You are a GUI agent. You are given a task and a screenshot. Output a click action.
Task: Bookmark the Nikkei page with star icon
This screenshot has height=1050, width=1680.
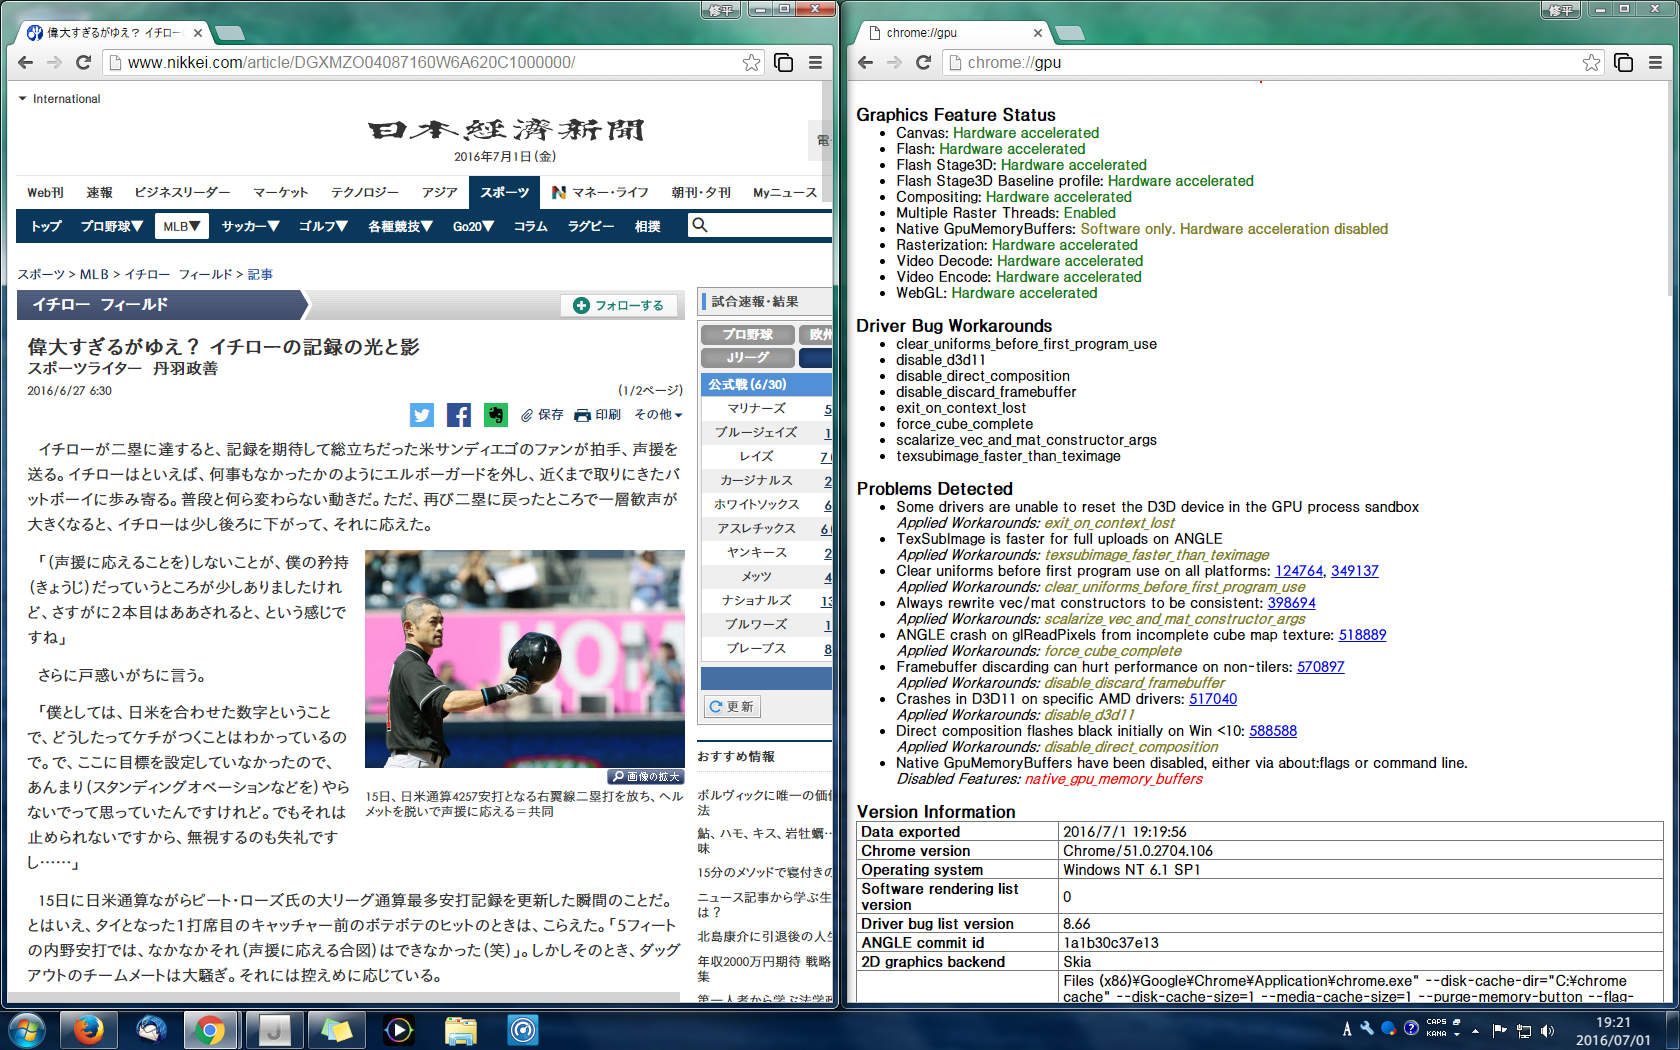pos(751,63)
